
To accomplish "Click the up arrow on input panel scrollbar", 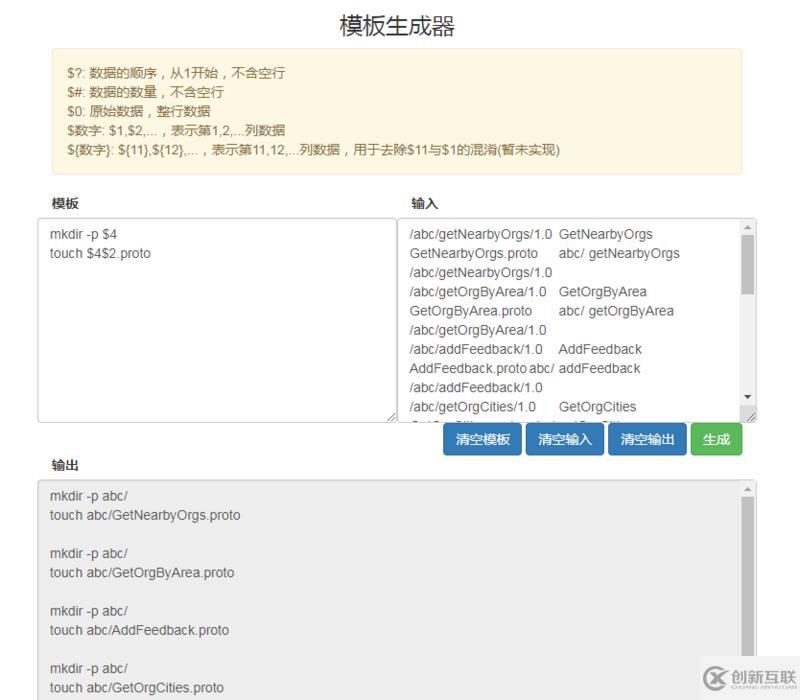I will 745,227.
